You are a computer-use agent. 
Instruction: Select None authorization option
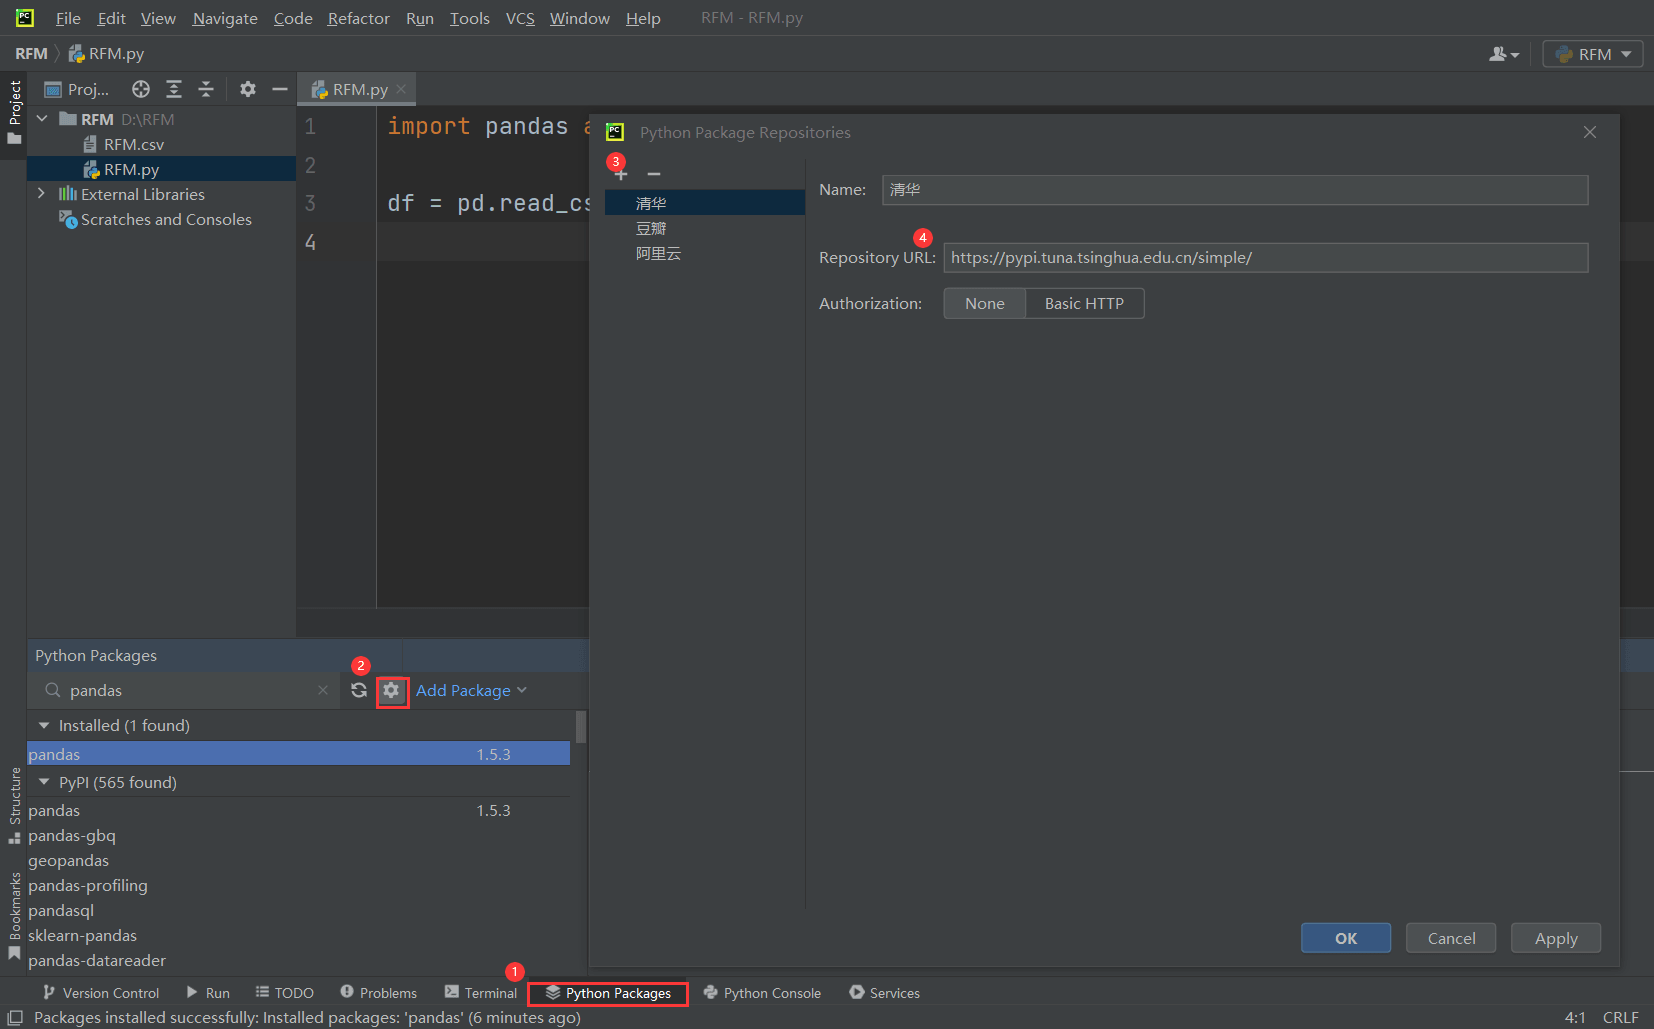click(x=984, y=304)
